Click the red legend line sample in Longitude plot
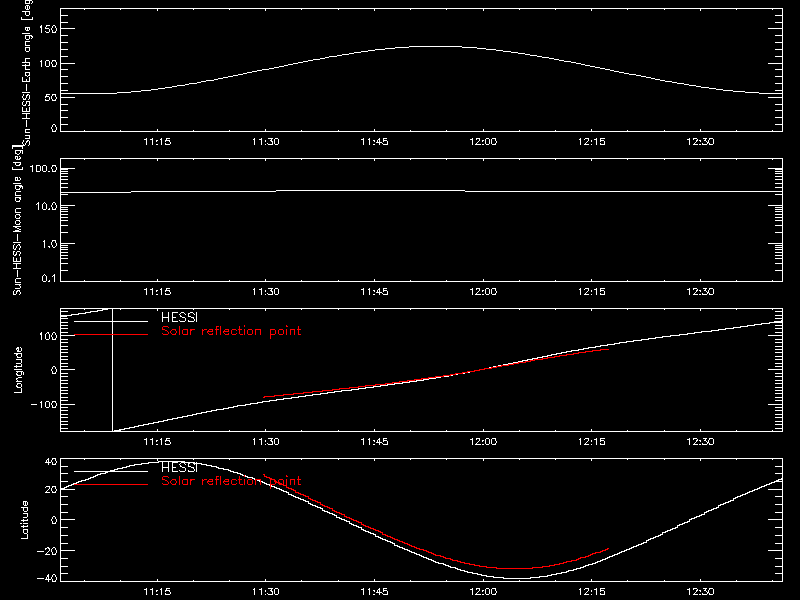800x600 pixels. 111,335
